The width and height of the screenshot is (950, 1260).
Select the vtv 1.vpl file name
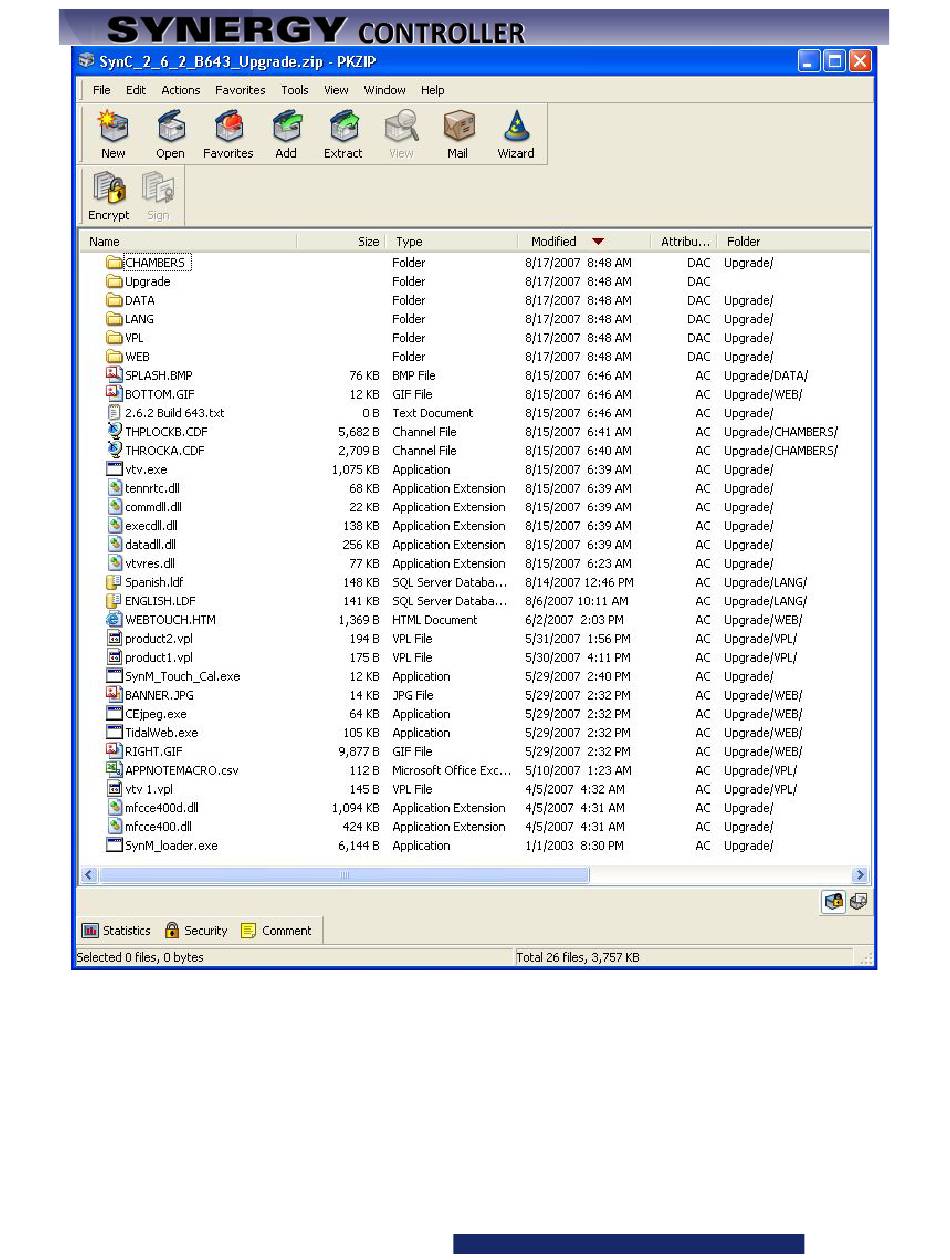[149, 789]
